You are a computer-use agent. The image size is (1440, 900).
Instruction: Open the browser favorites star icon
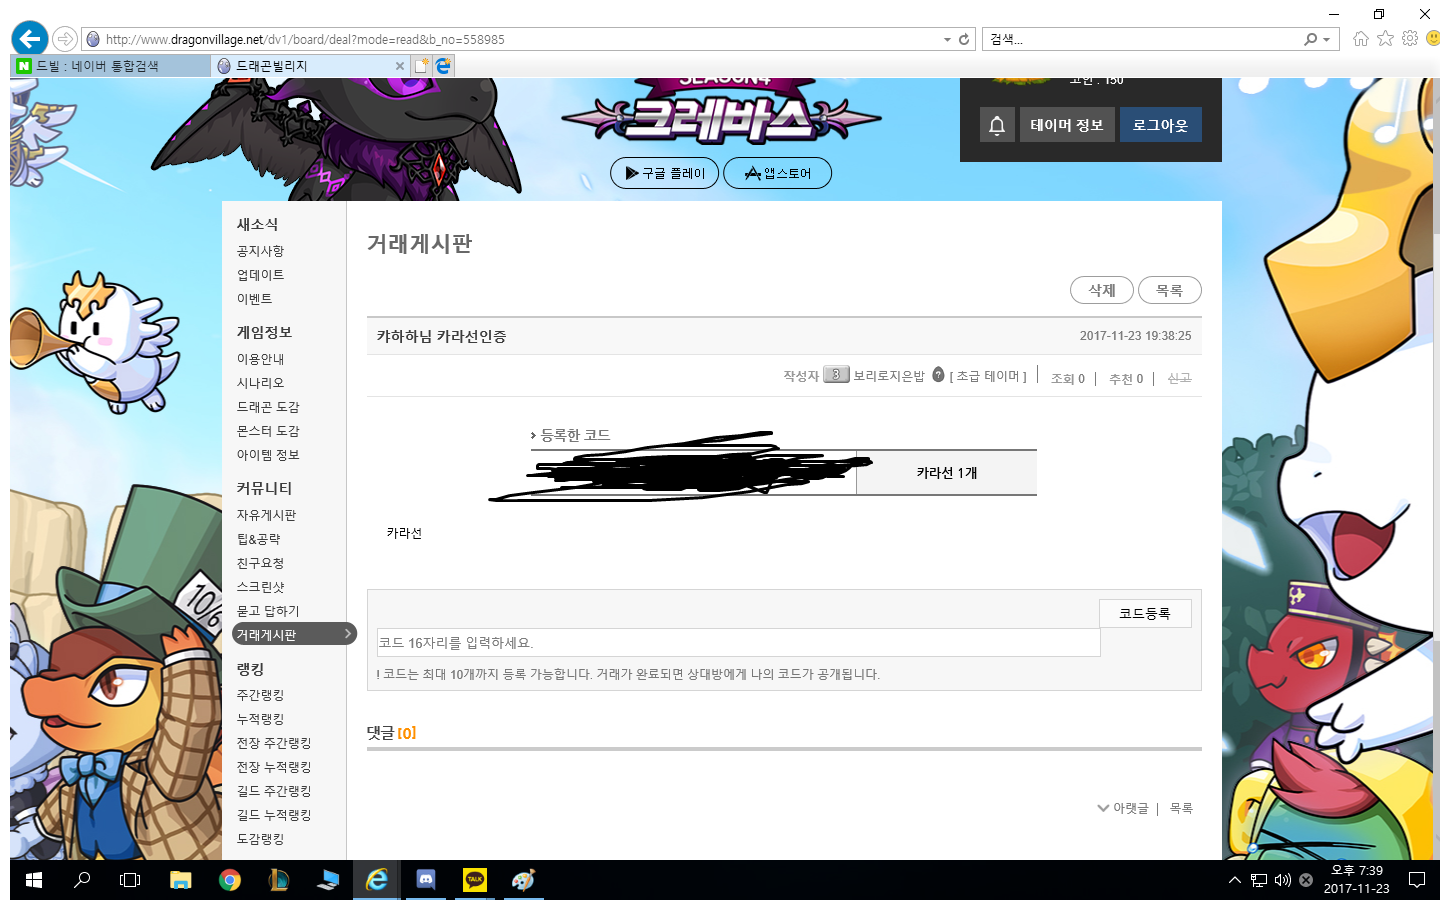tap(1385, 38)
